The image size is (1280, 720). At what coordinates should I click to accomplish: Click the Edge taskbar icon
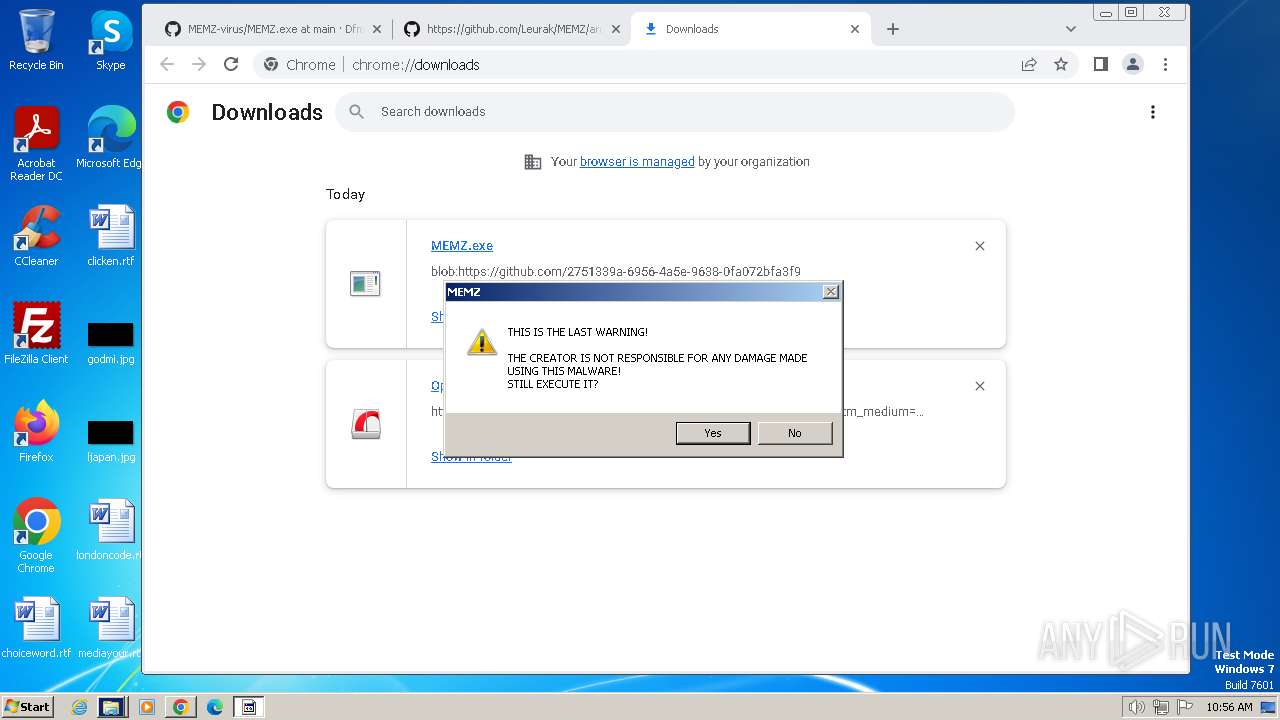pos(214,707)
